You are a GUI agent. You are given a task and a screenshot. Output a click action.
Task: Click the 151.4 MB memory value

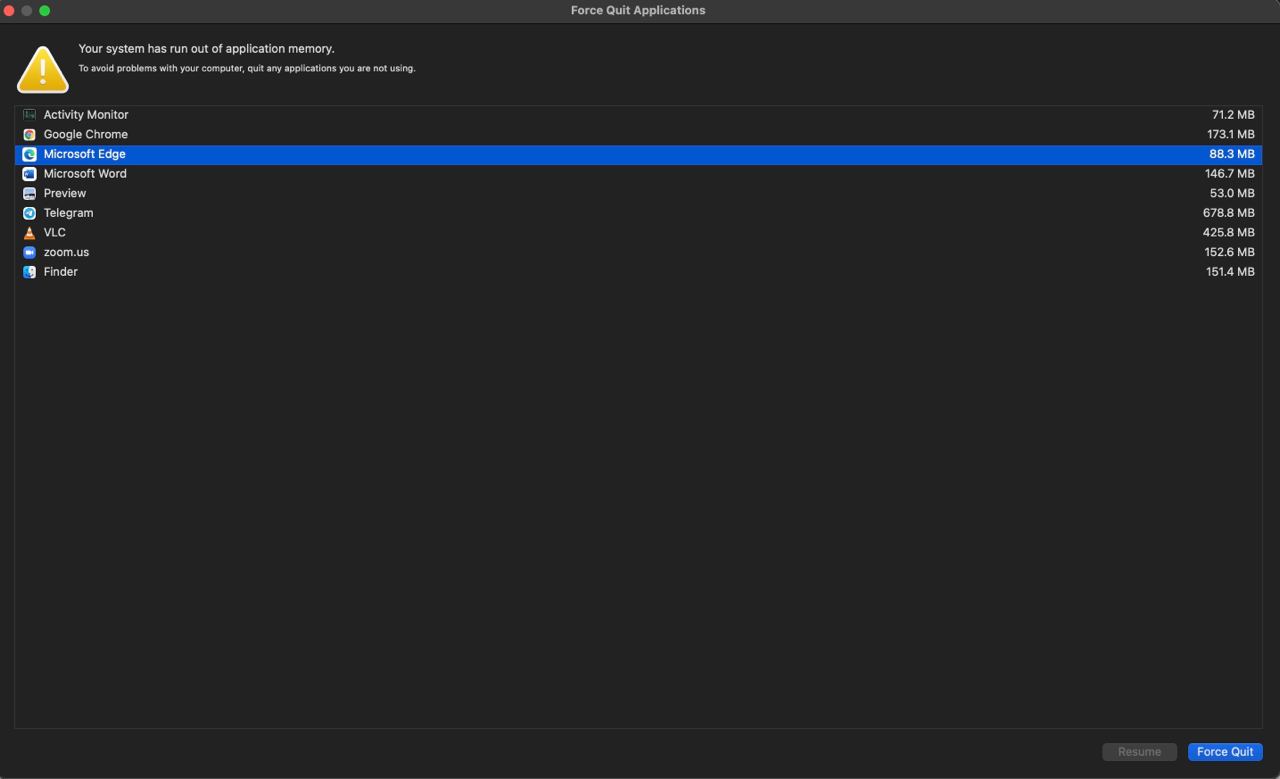[x=1230, y=272]
